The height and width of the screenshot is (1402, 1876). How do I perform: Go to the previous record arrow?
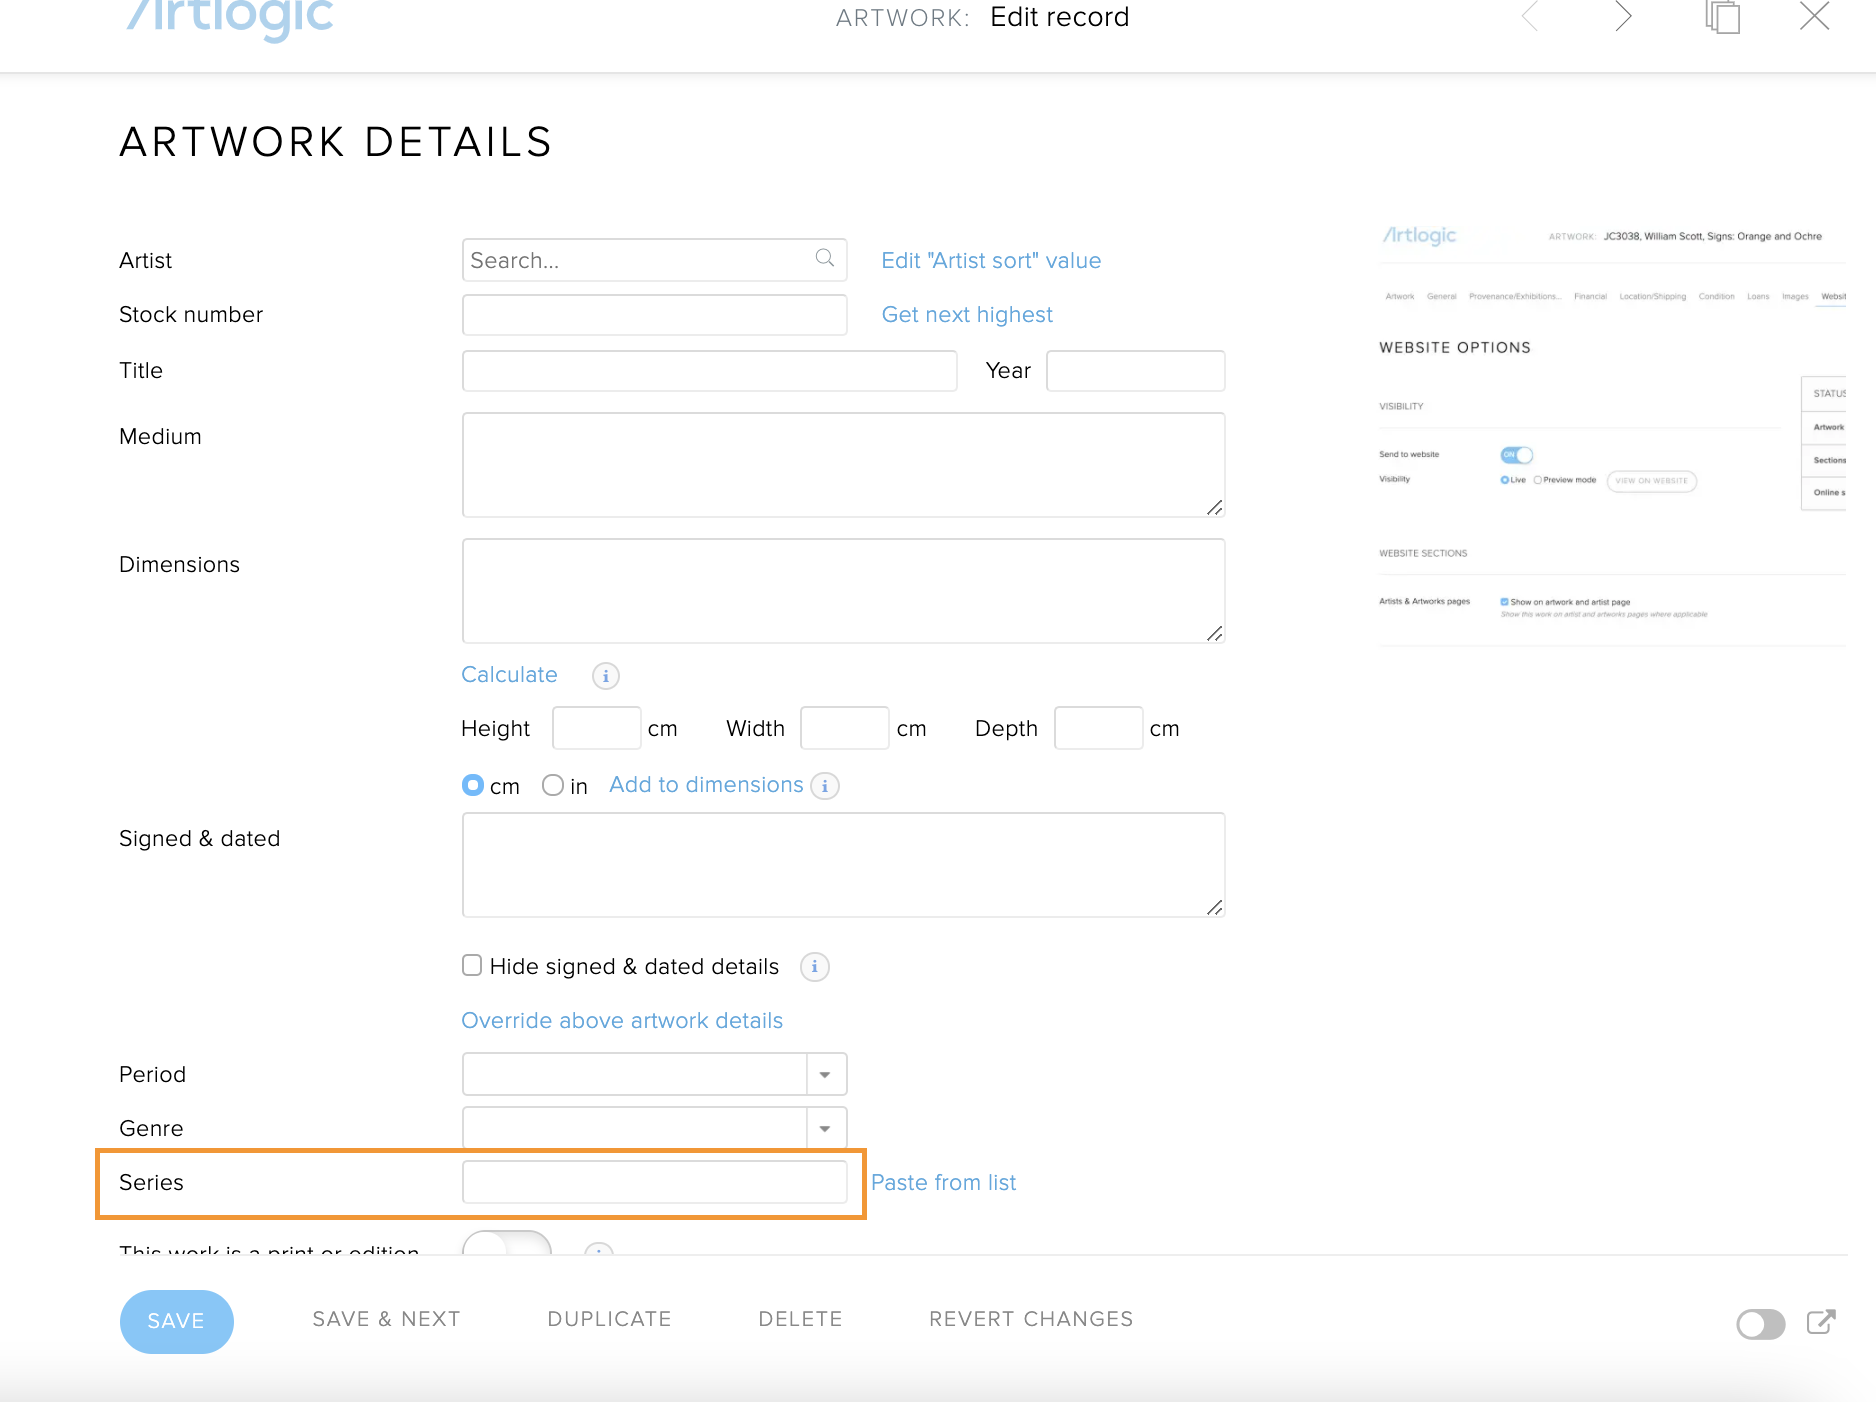coord(1530,17)
